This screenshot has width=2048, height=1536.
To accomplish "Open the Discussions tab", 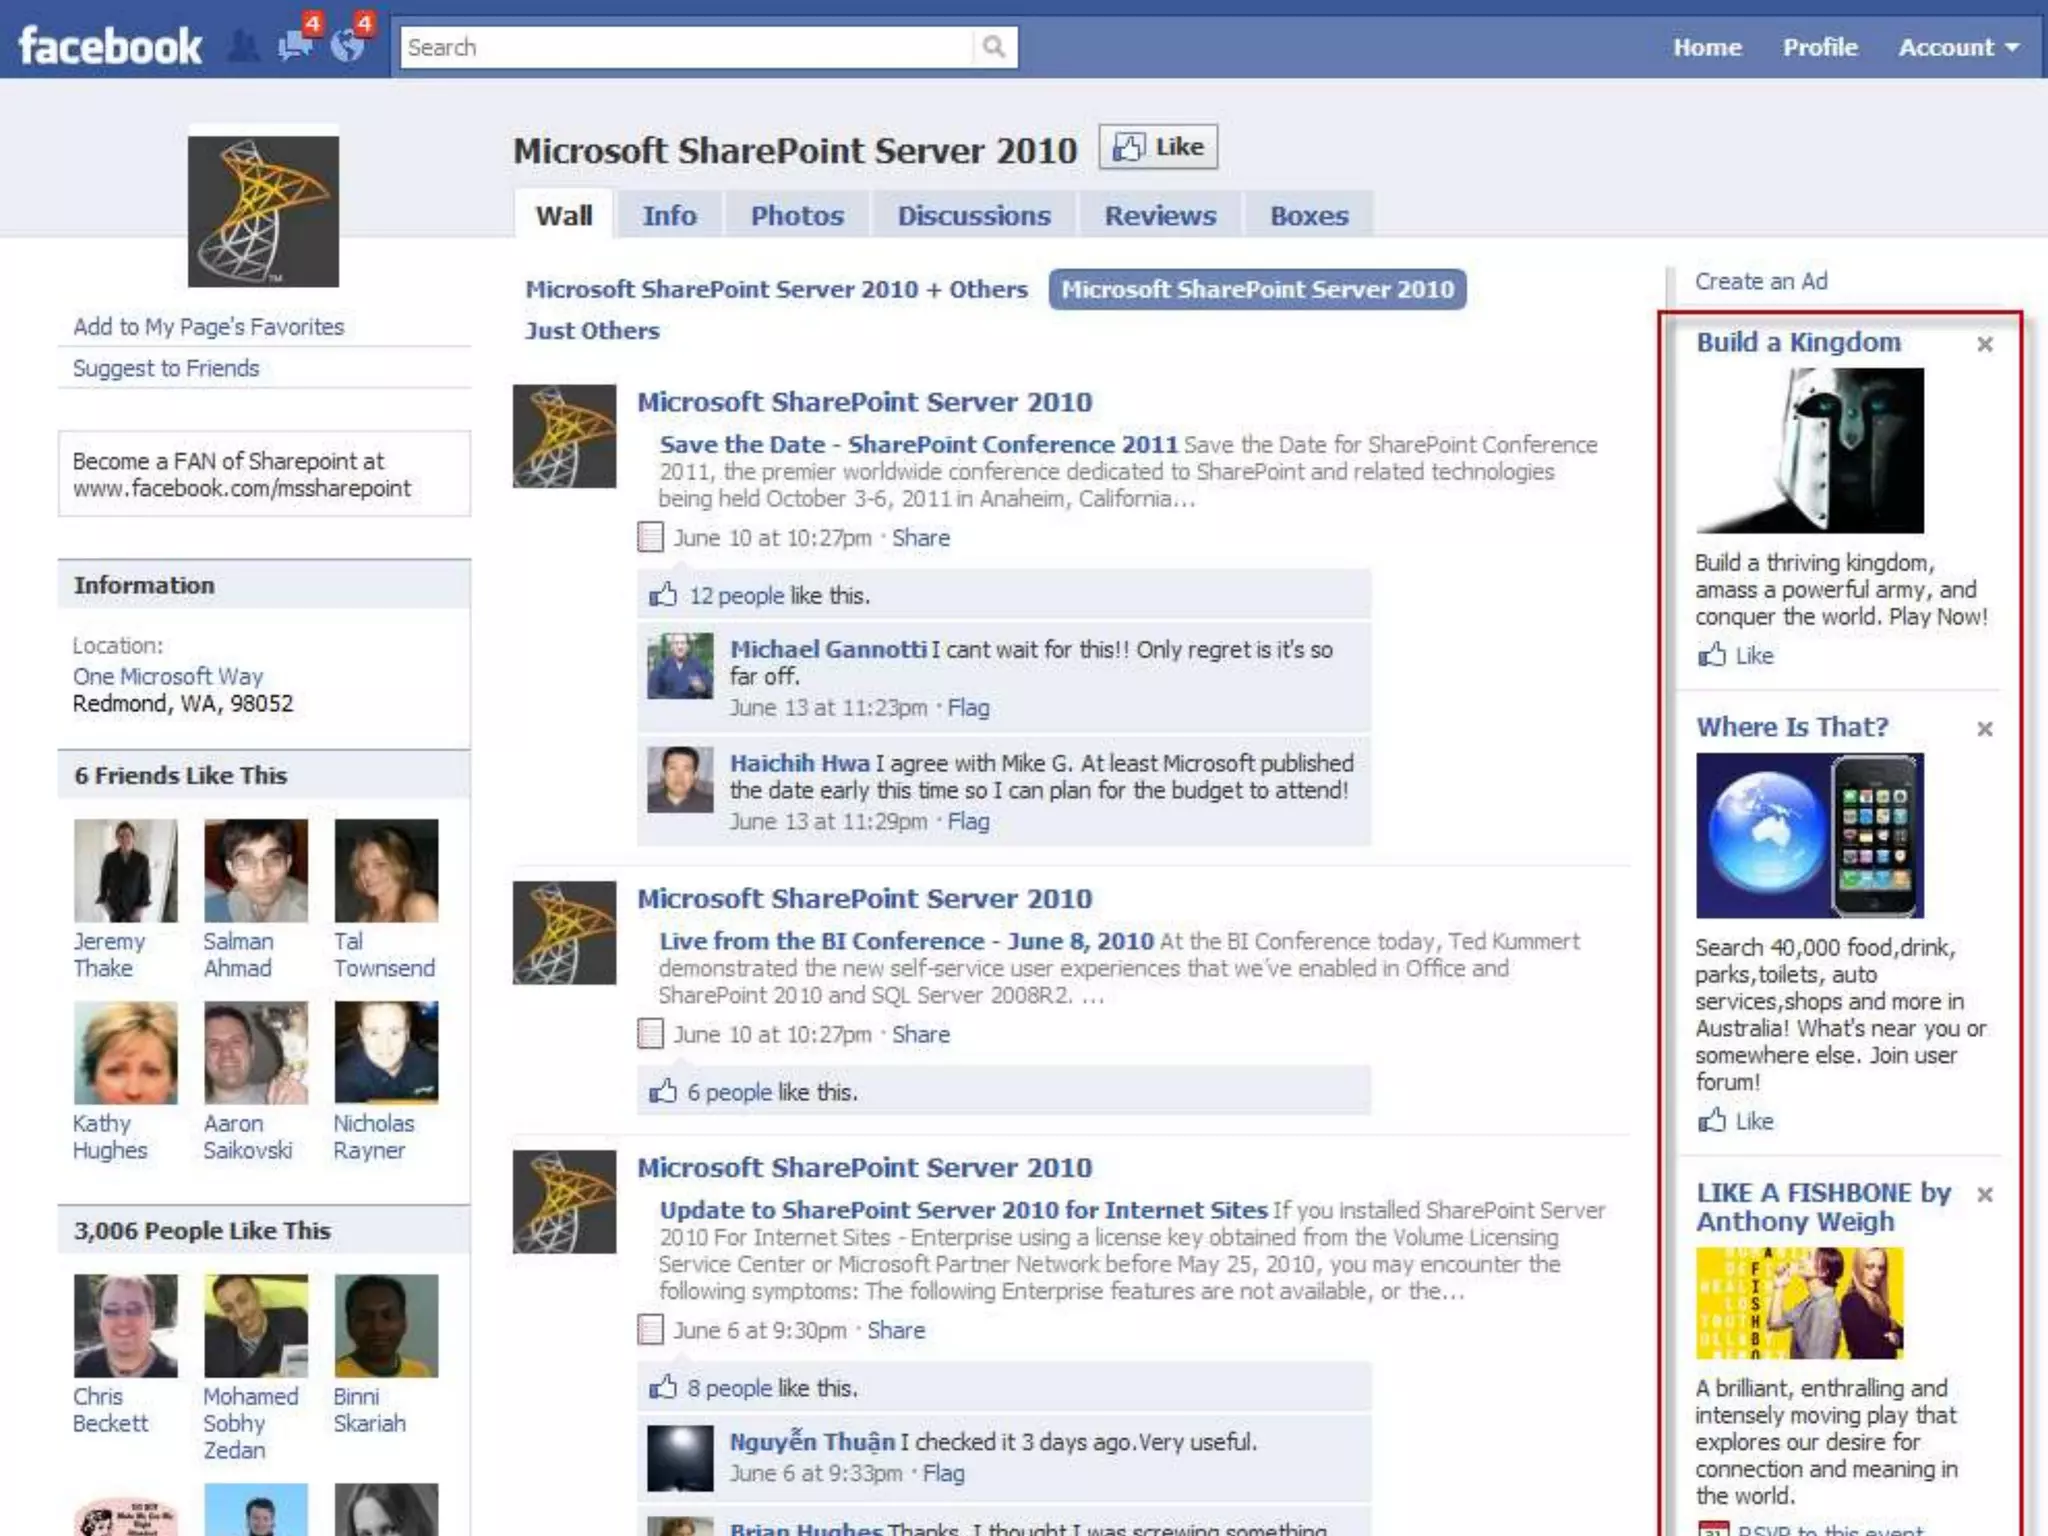I will coord(973,216).
